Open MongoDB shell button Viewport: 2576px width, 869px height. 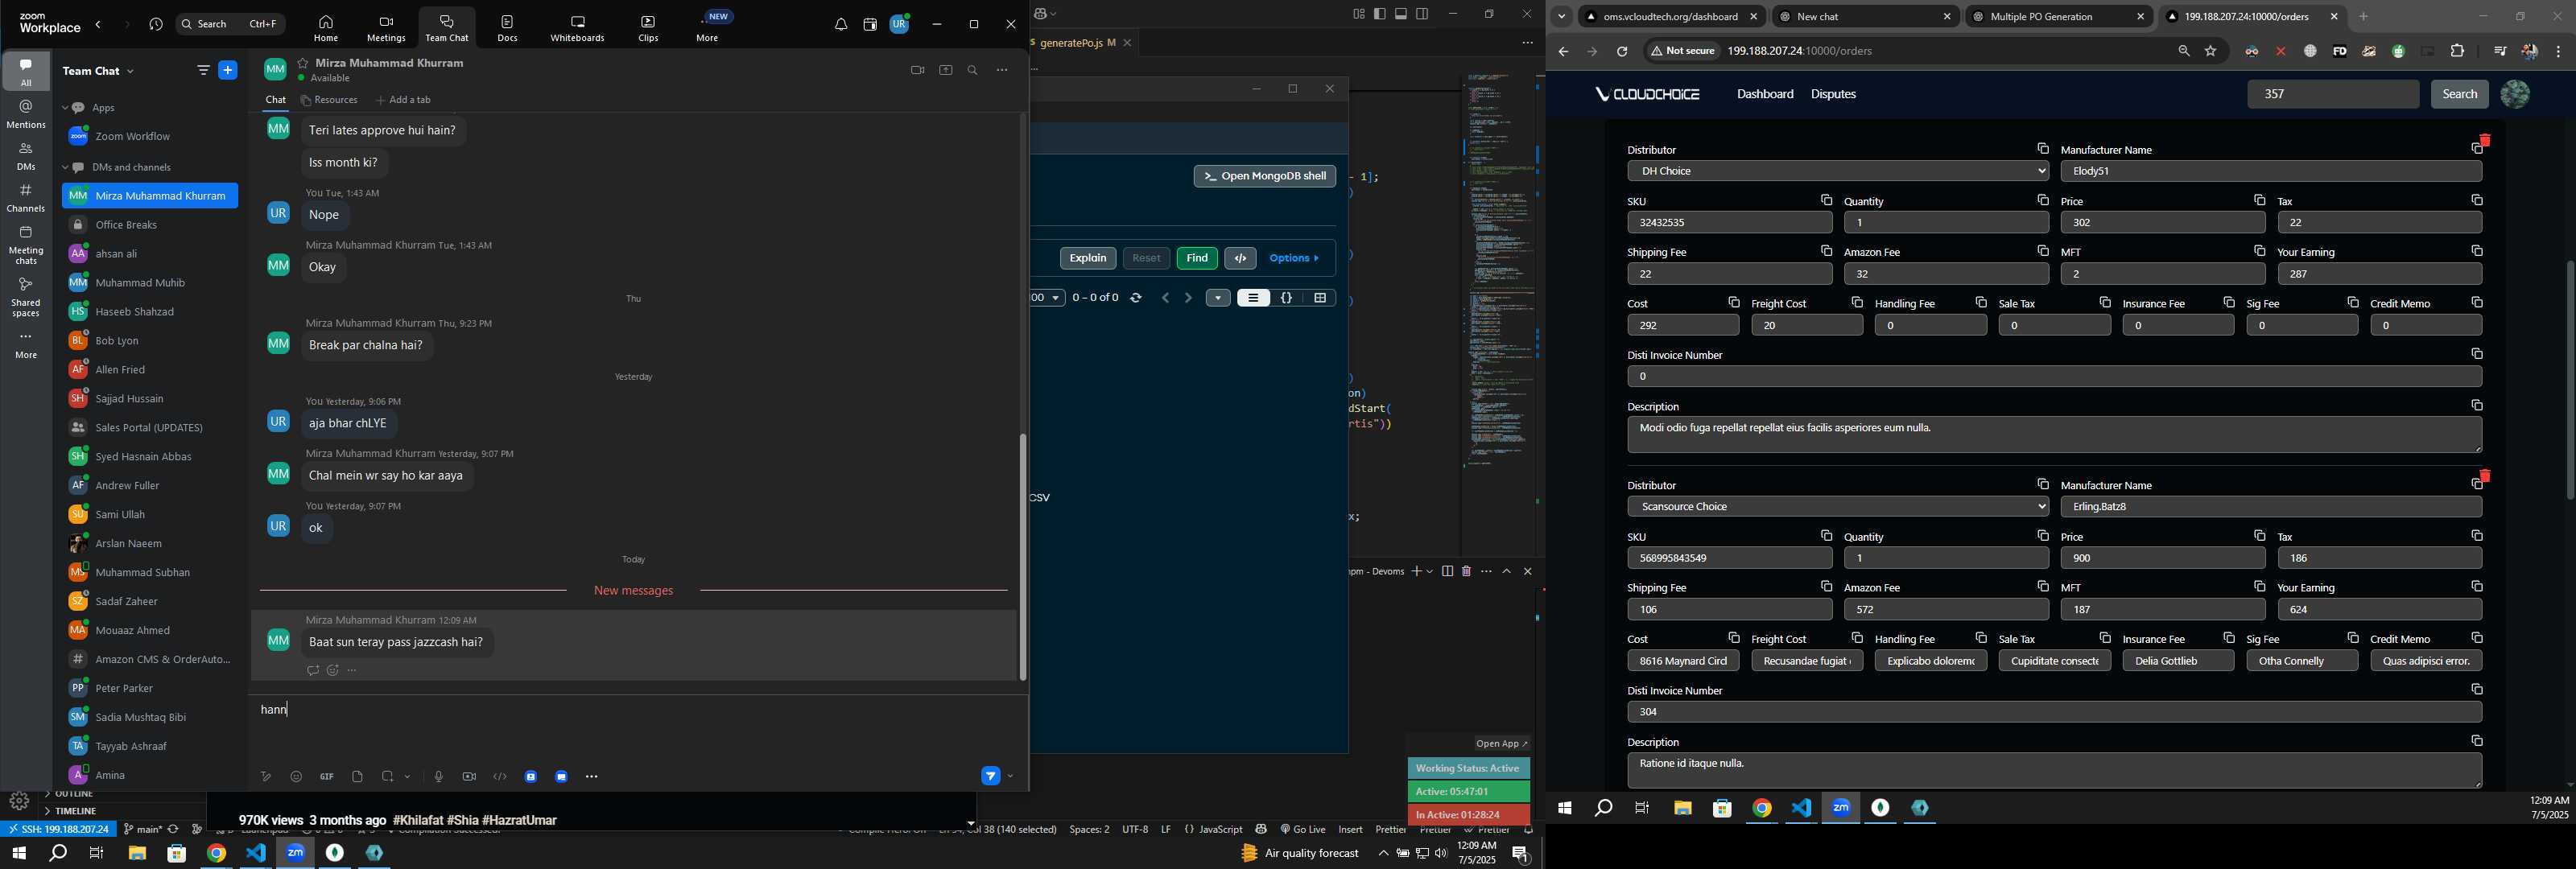(1264, 177)
